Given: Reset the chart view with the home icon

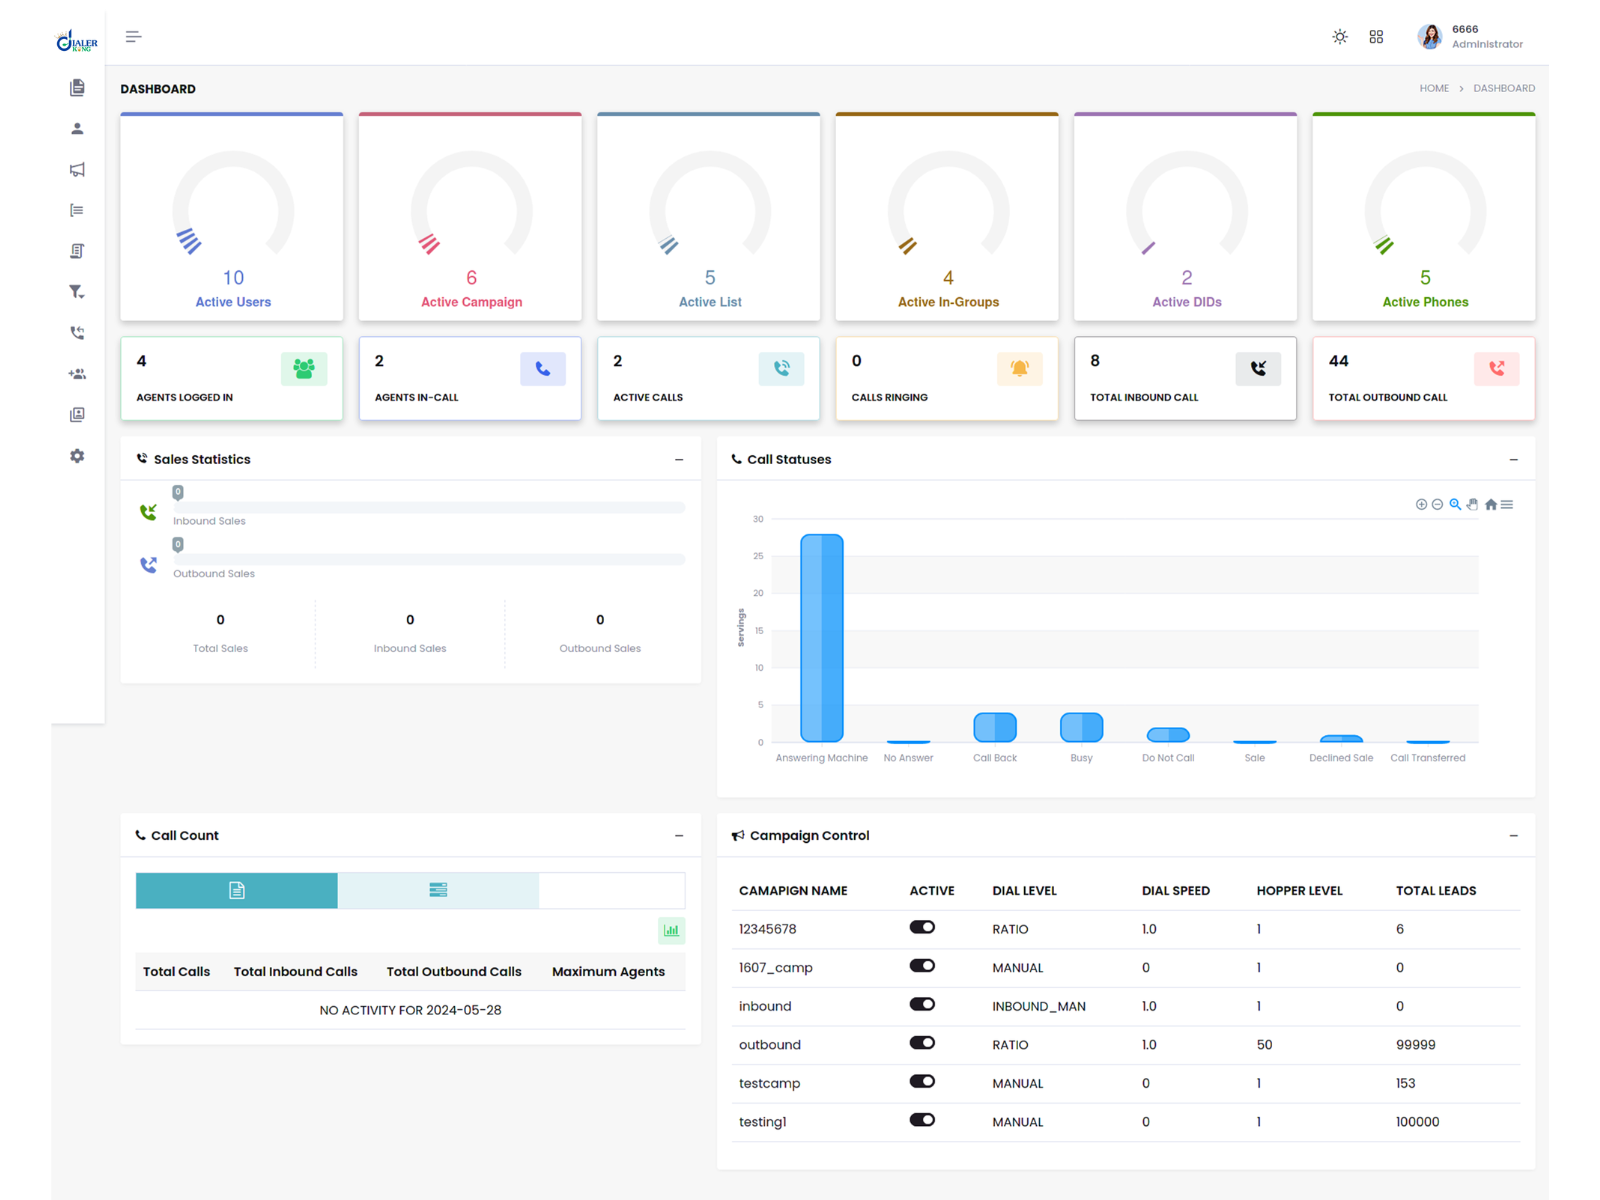Looking at the screenshot, I should (1489, 505).
